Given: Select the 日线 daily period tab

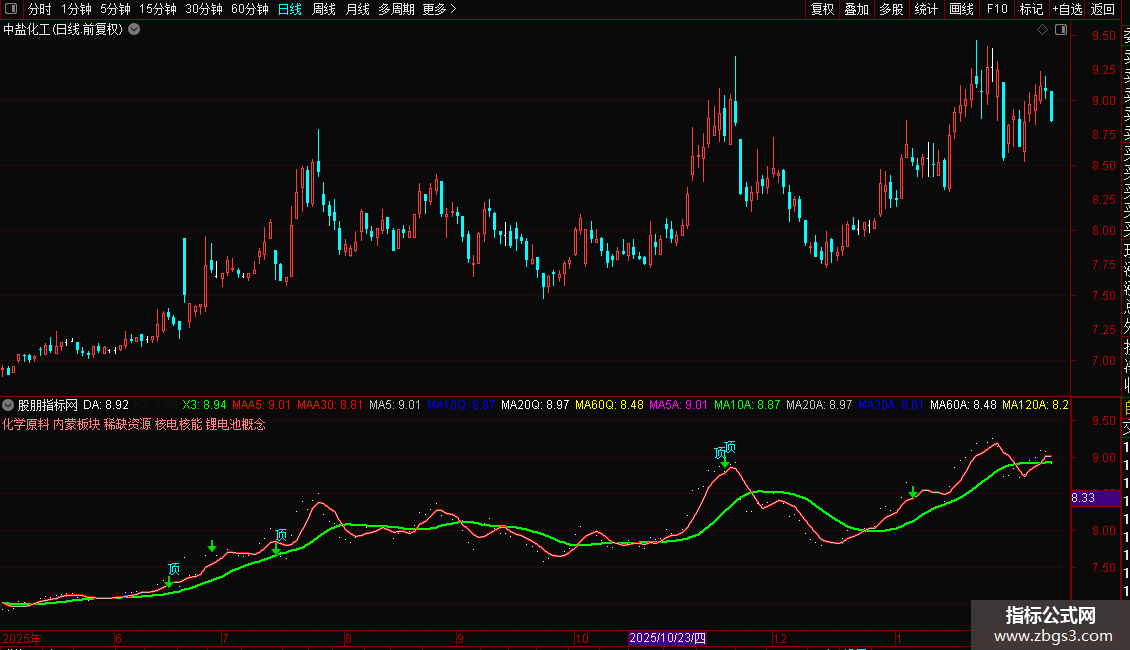Looking at the screenshot, I should (290, 9).
